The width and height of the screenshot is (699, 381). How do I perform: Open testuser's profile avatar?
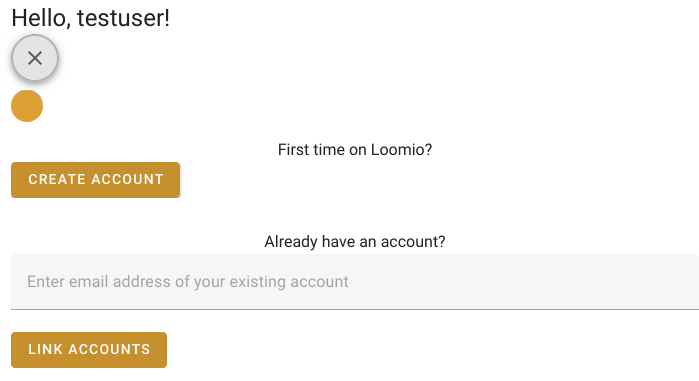pos(27,106)
